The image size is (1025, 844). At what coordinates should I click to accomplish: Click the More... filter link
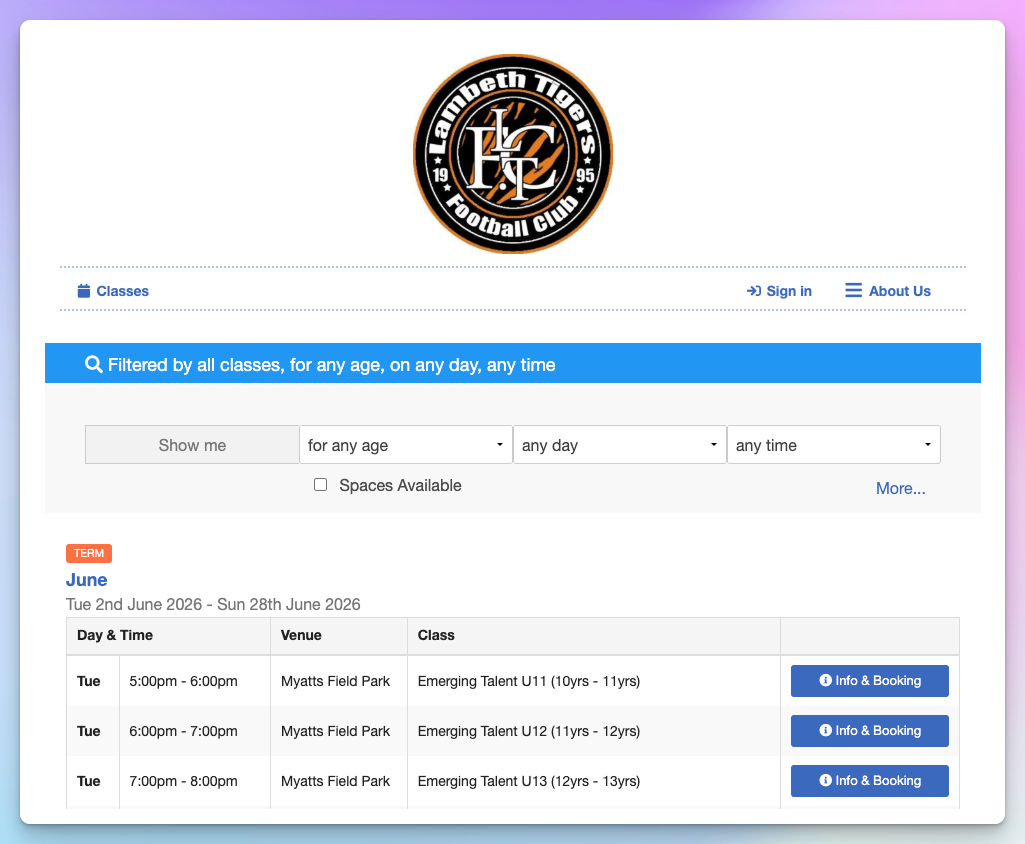point(900,488)
